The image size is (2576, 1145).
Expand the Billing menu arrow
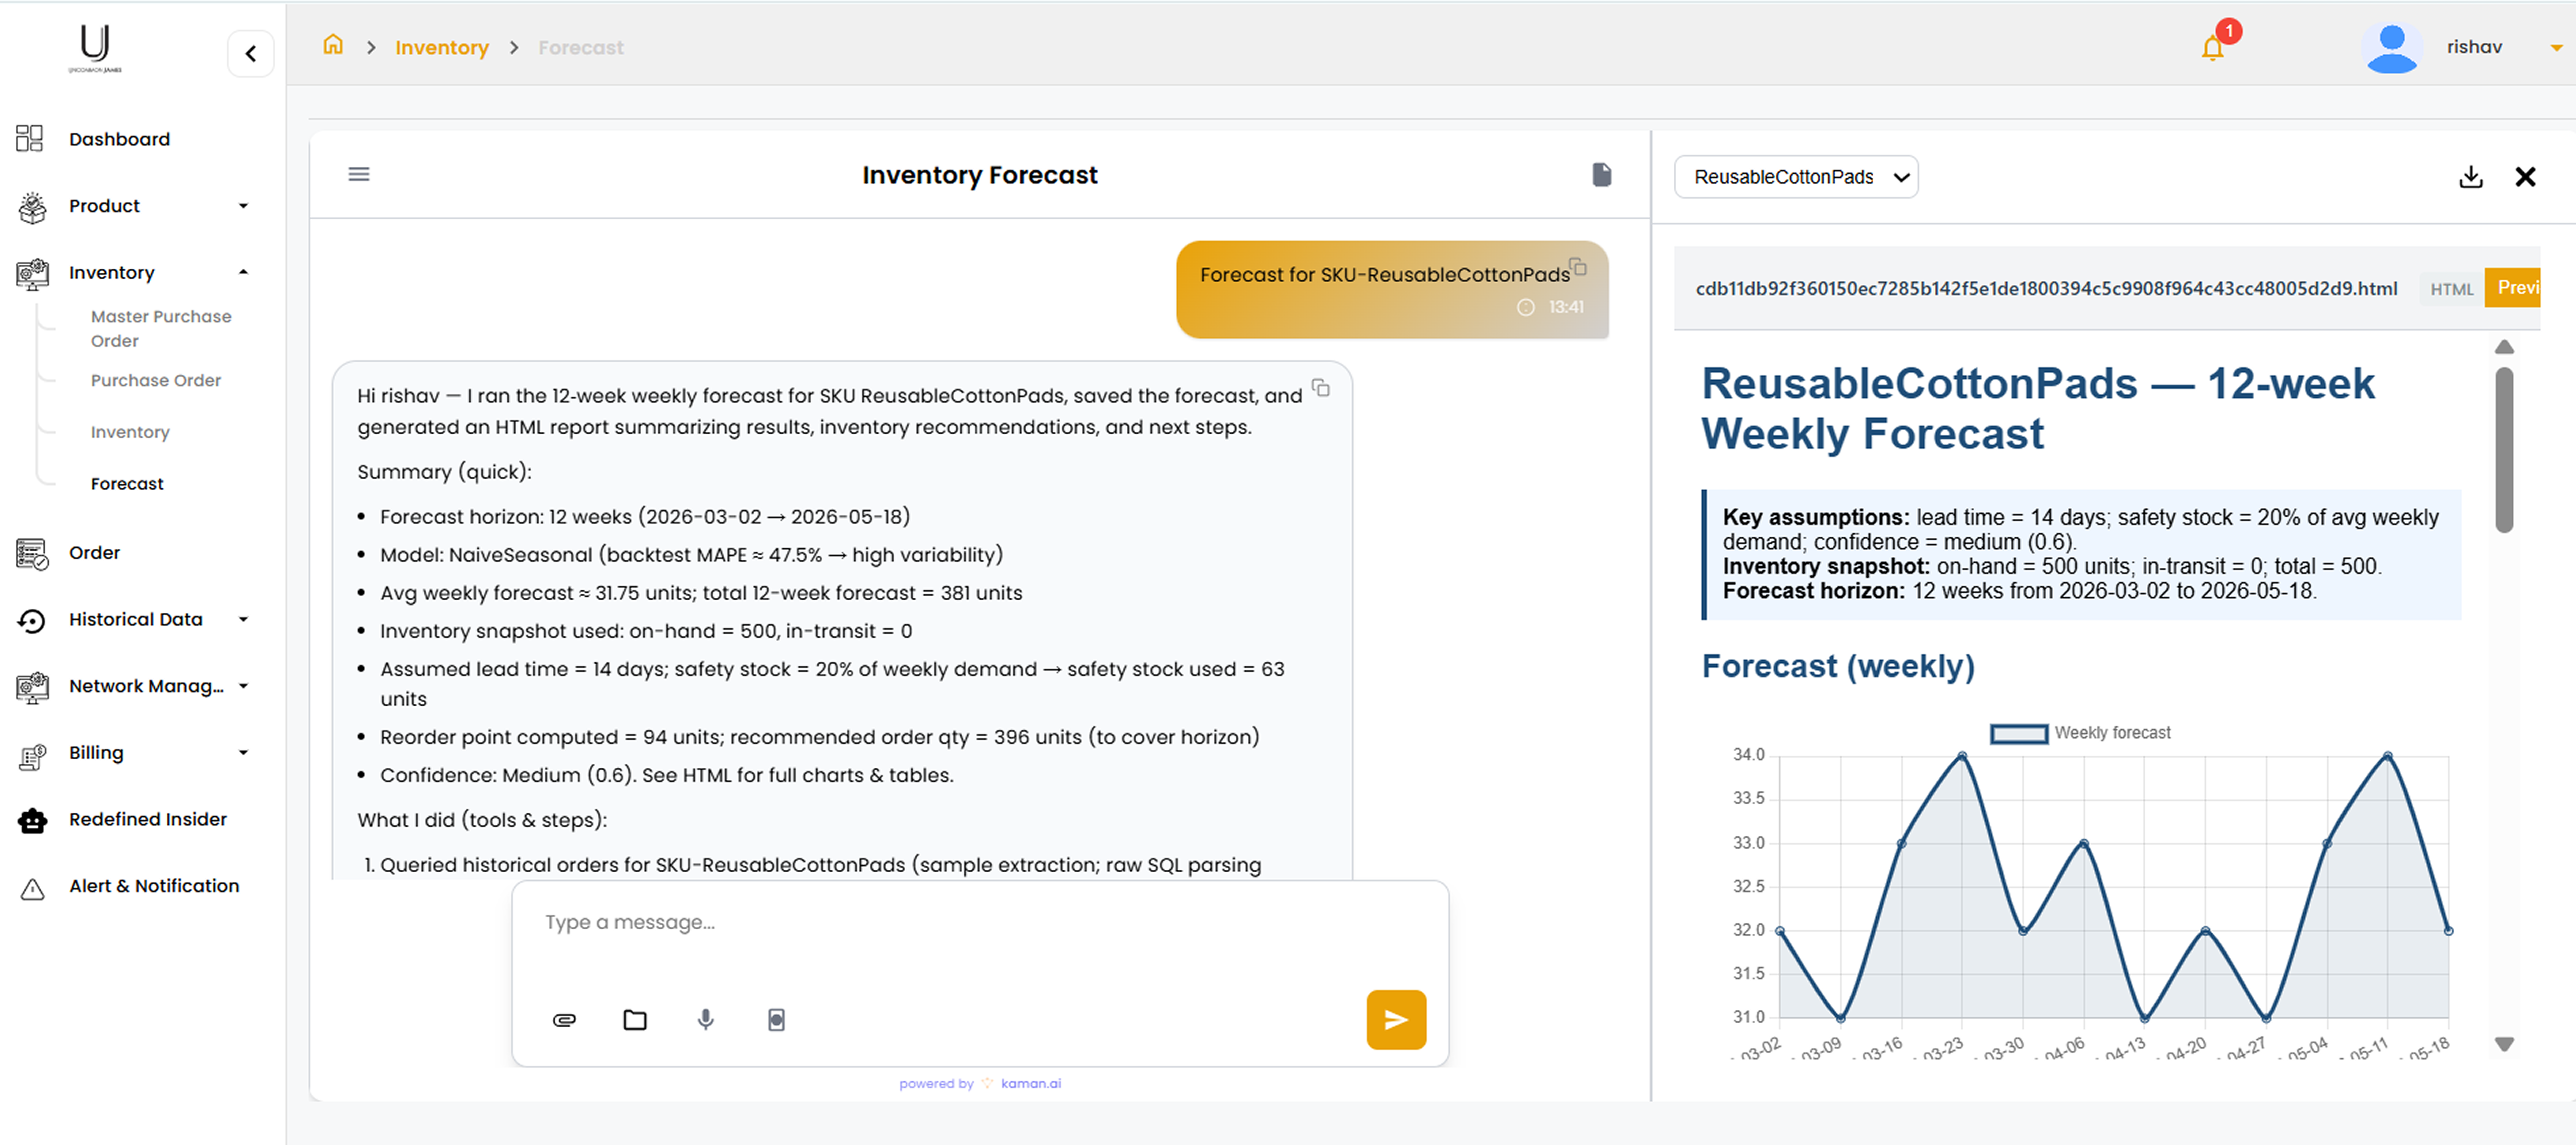243,753
